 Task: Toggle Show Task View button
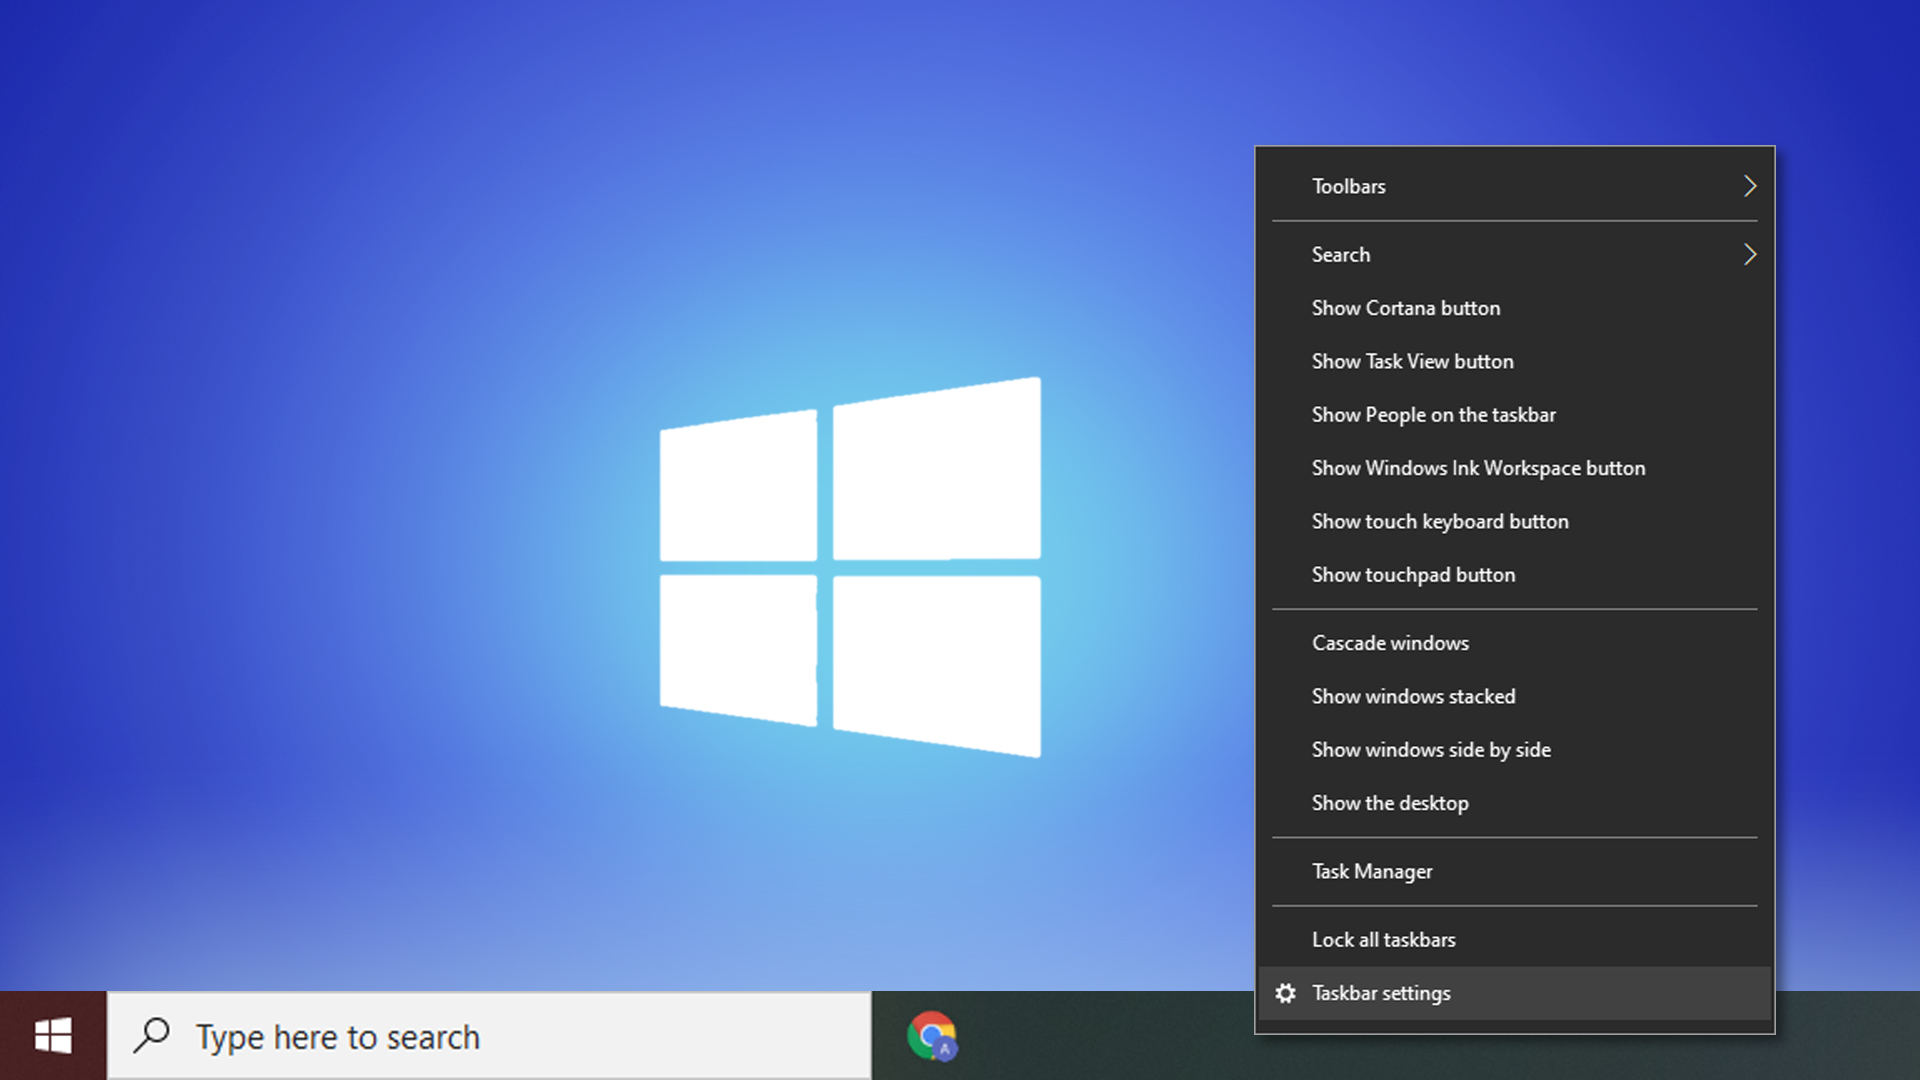coord(1412,360)
